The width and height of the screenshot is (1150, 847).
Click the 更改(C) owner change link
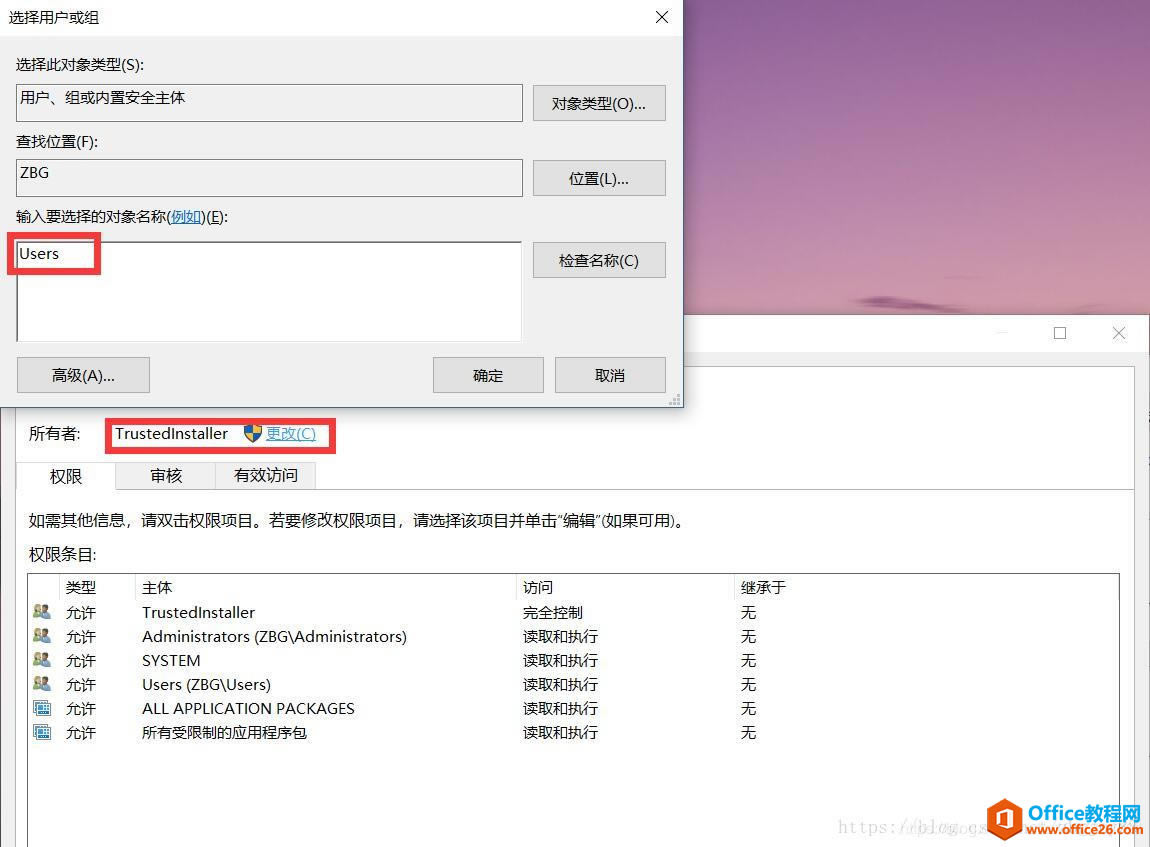click(x=290, y=434)
